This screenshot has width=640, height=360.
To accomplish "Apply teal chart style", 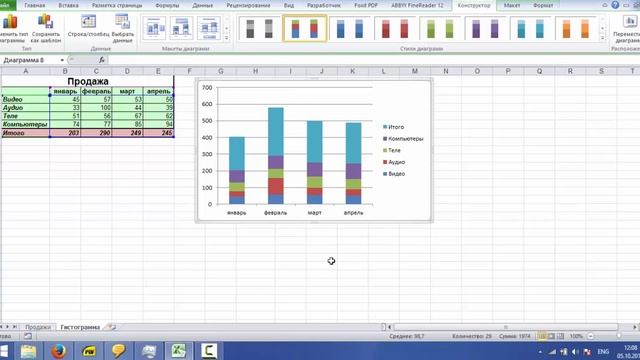I will click(531, 29).
